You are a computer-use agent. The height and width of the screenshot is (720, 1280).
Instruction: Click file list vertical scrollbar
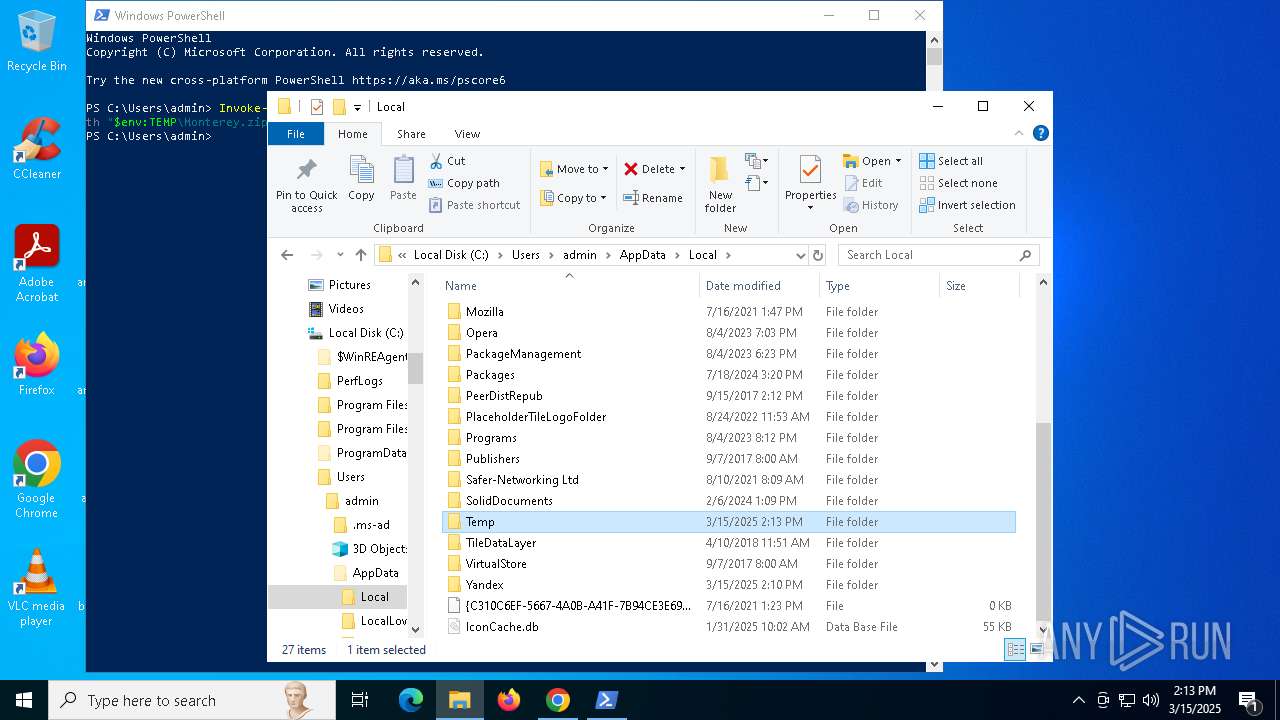tap(1043, 520)
